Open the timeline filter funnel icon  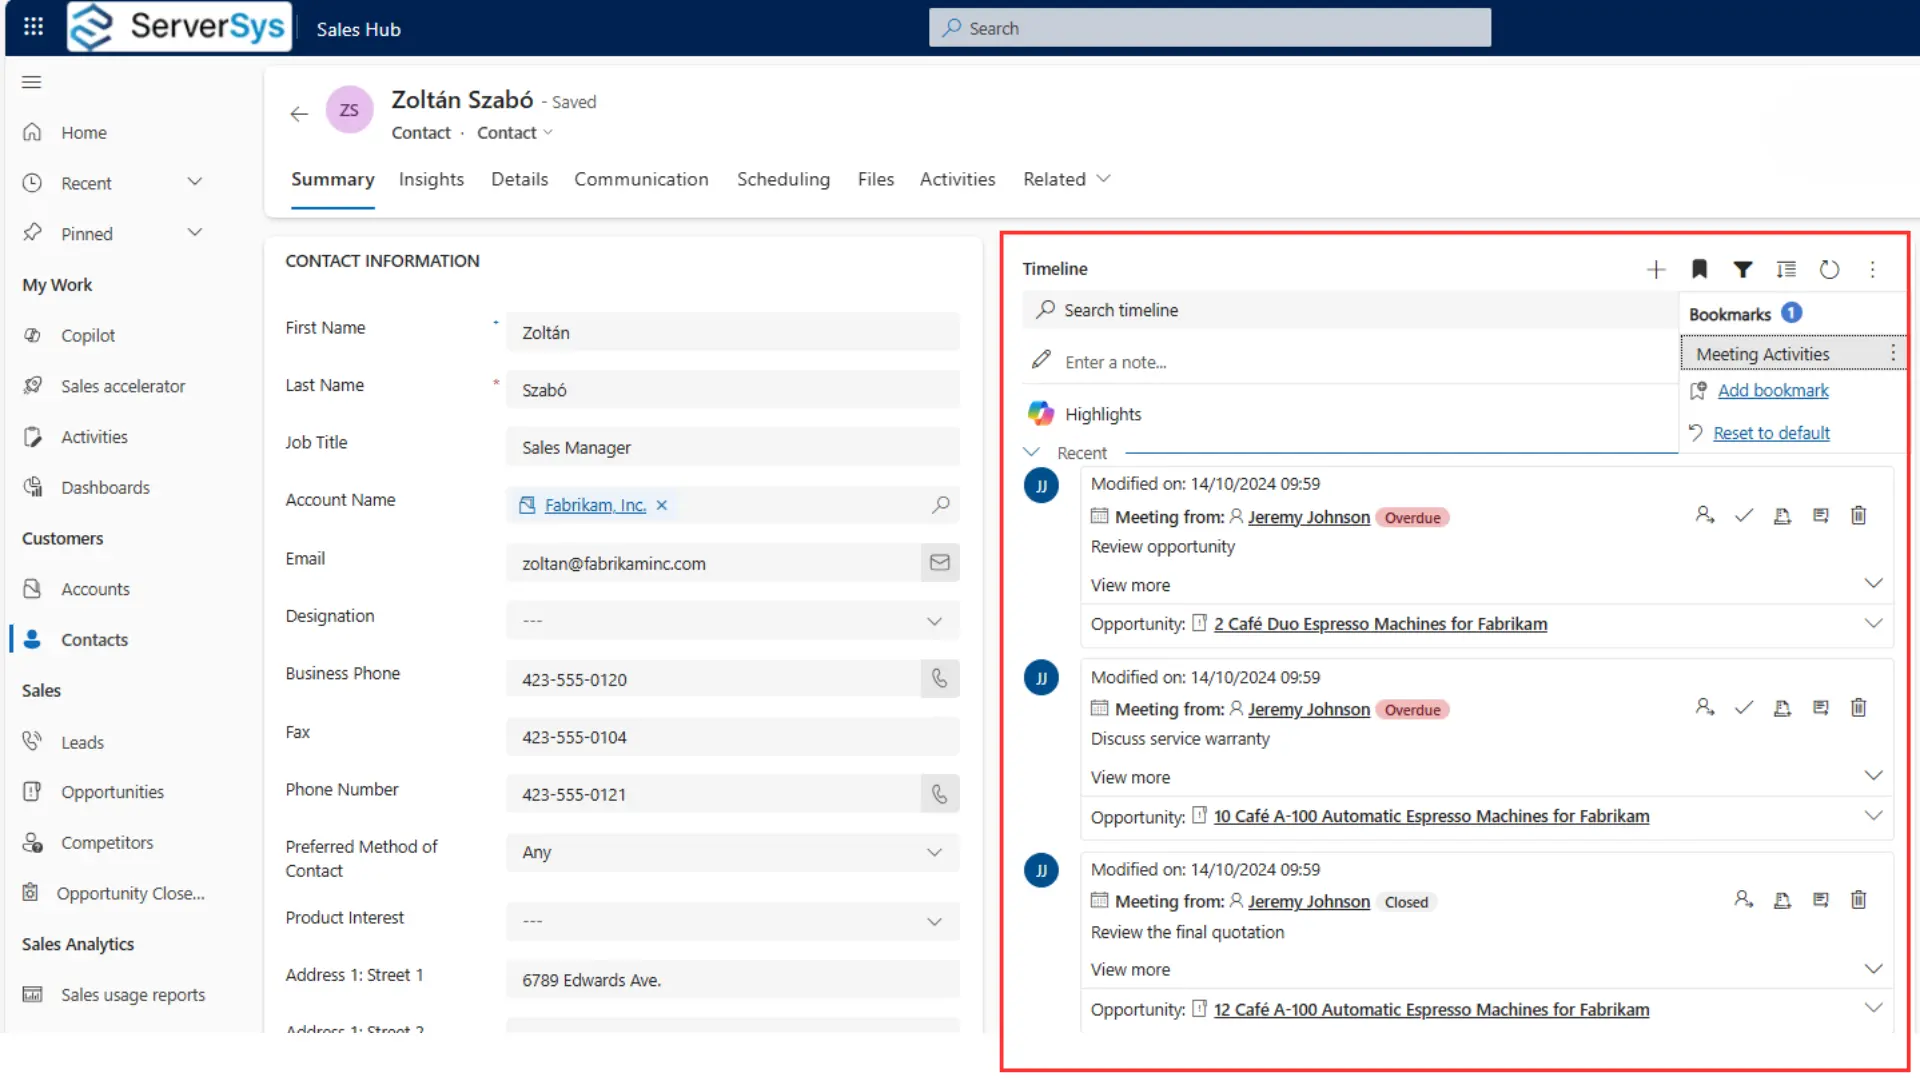tap(1743, 269)
